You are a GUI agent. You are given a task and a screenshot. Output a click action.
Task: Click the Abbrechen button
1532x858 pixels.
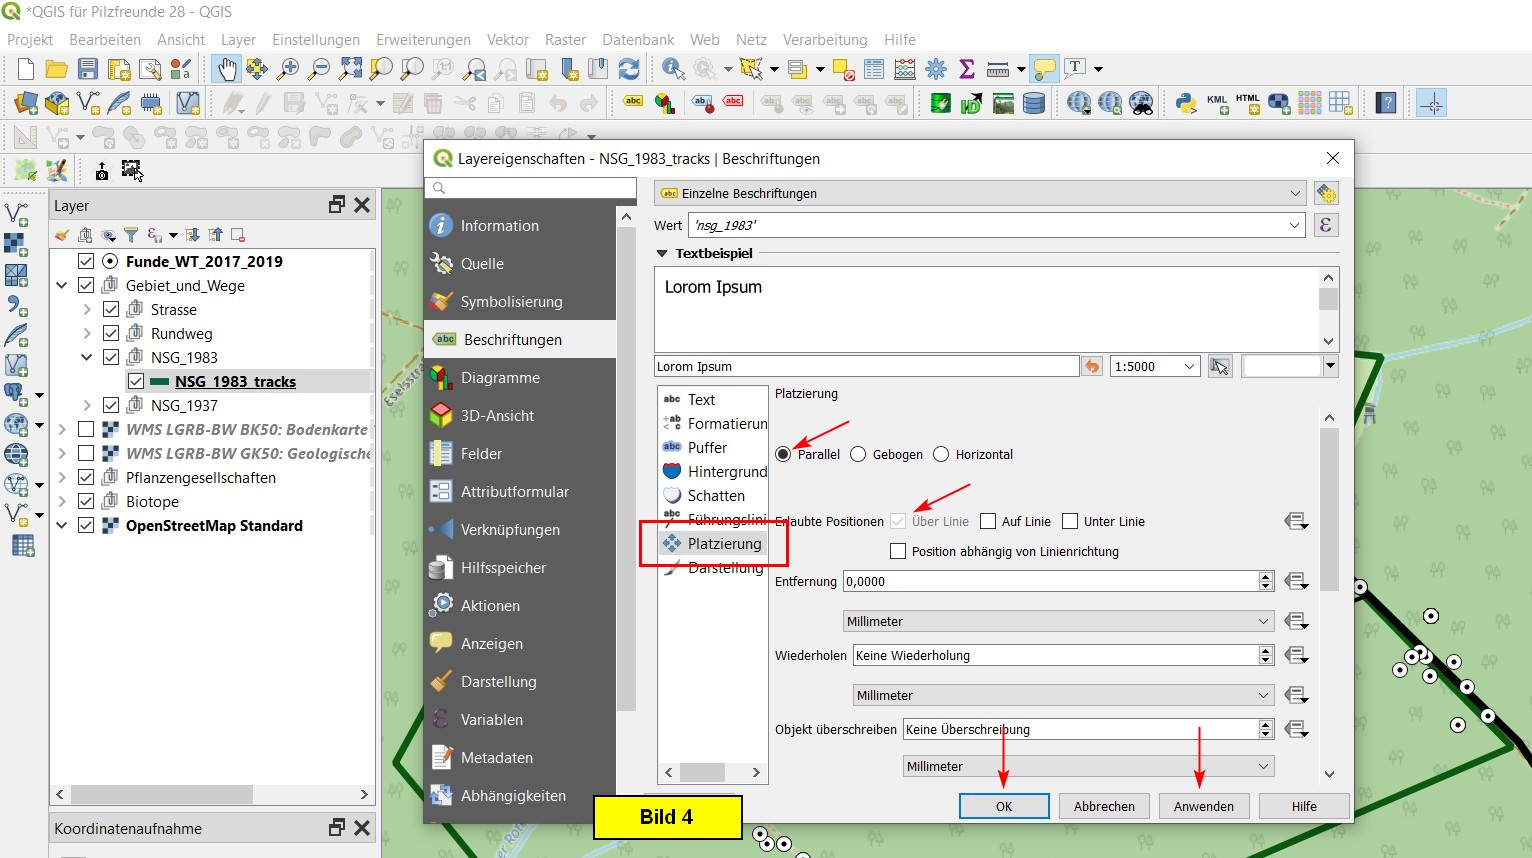tap(1104, 806)
